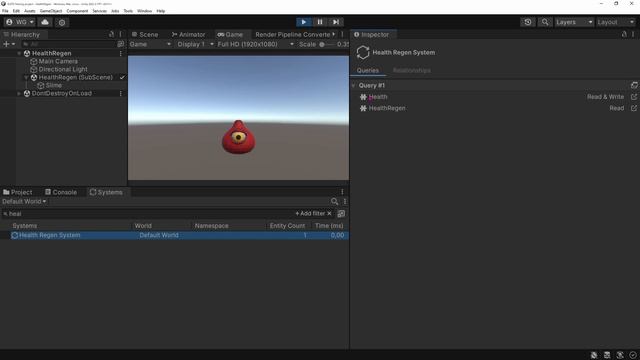Open the Display 1 dropdown
This screenshot has height=360, width=640.
(195, 44)
